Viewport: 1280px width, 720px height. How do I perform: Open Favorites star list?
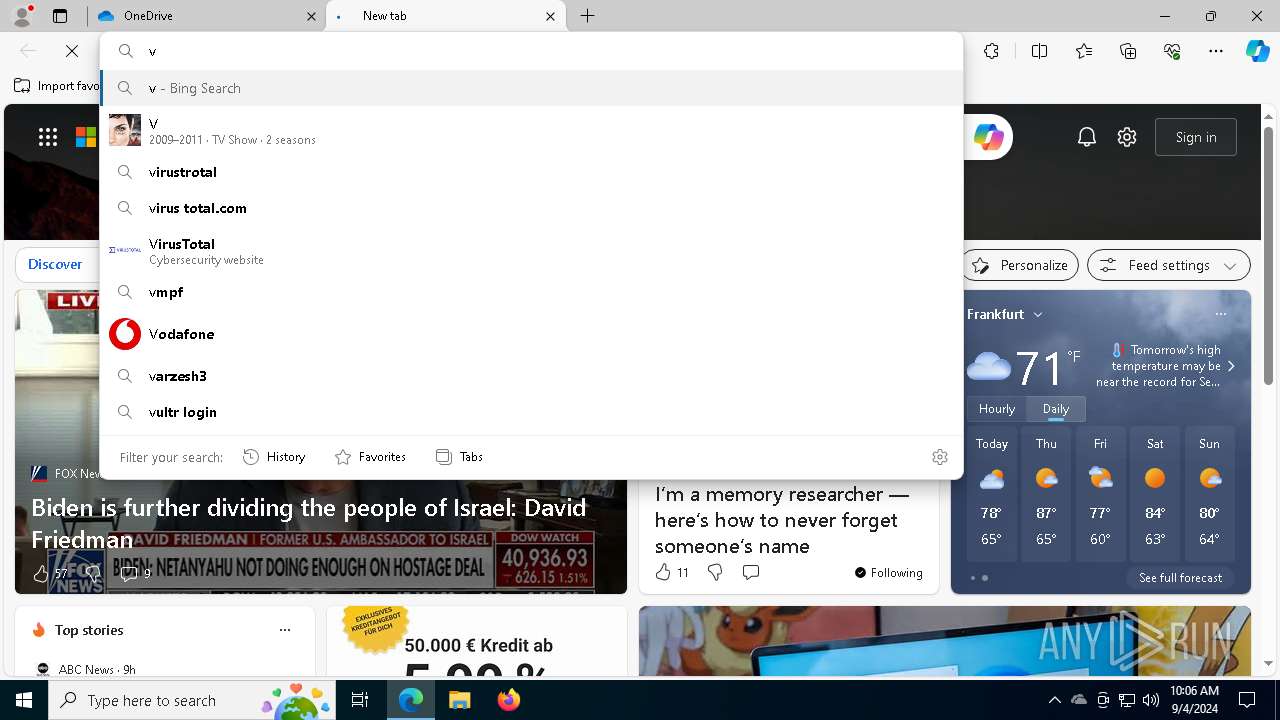click(1084, 51)
